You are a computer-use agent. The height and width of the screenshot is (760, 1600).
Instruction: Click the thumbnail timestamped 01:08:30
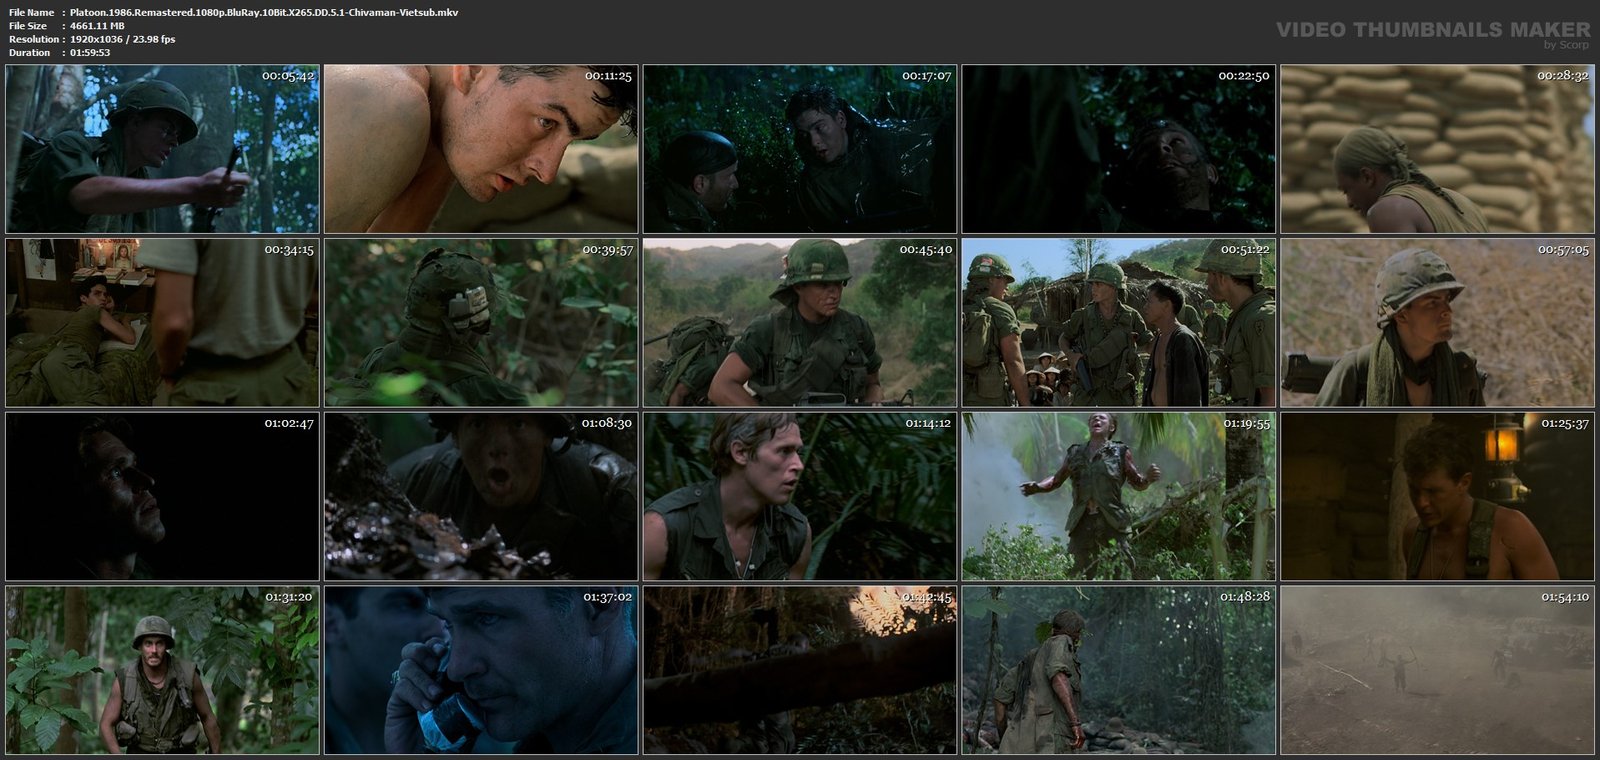(x=481, y=496)
